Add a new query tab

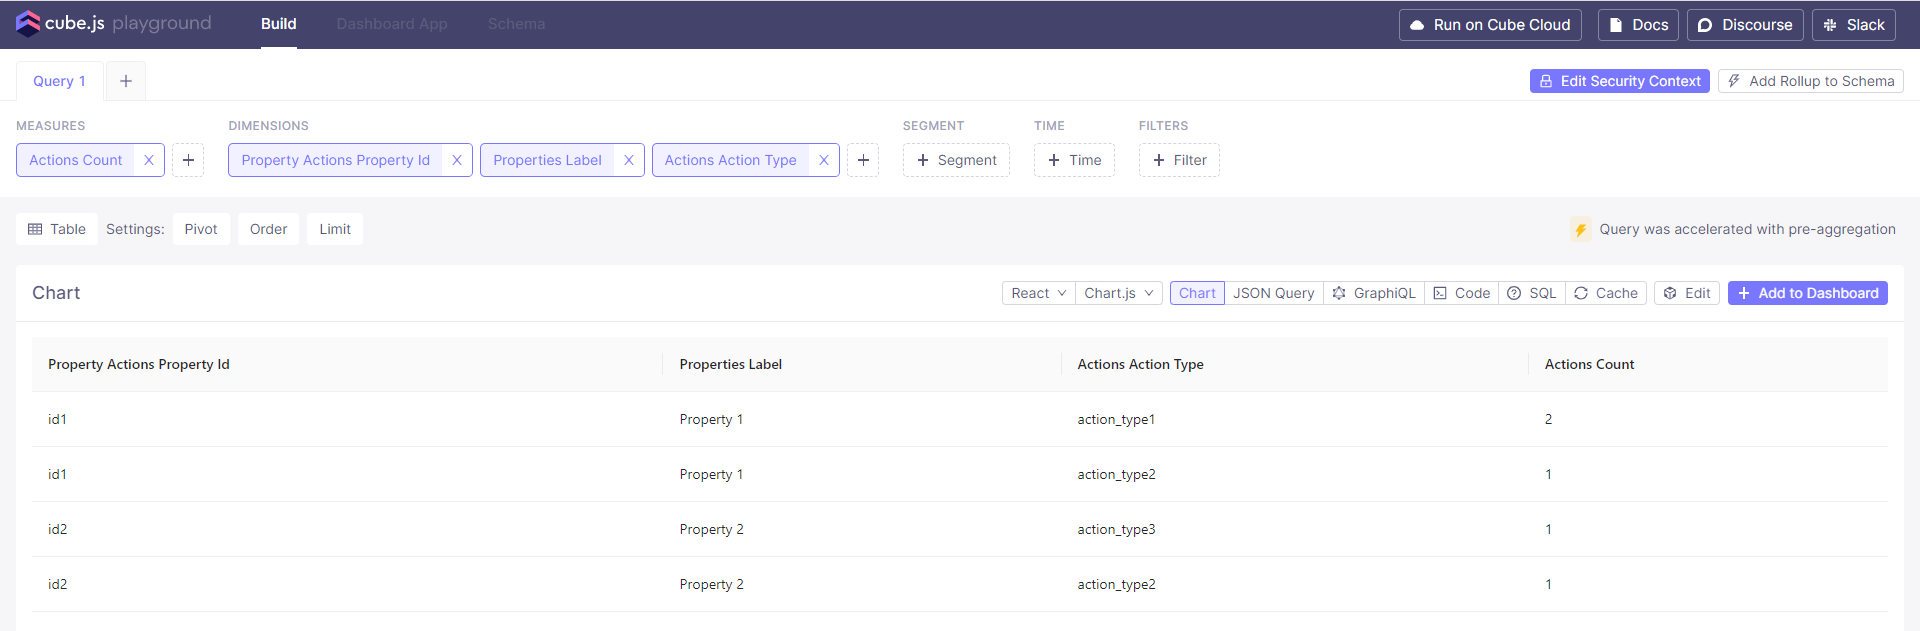(126, 81)
